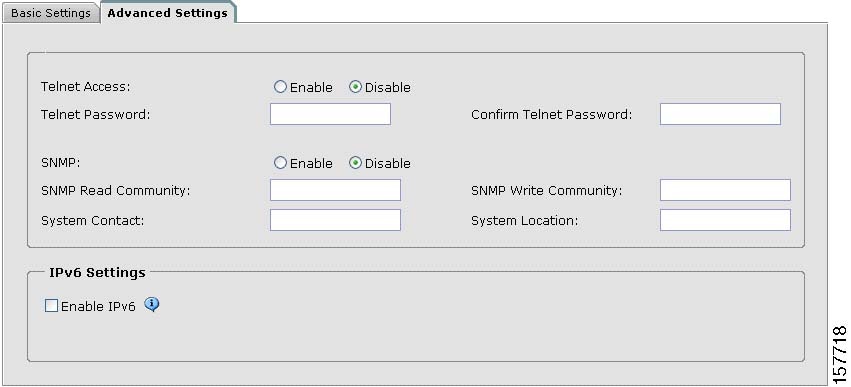Screen dimensions: 851x387
Task: Enable SNMP radio option
Action: 280,163
